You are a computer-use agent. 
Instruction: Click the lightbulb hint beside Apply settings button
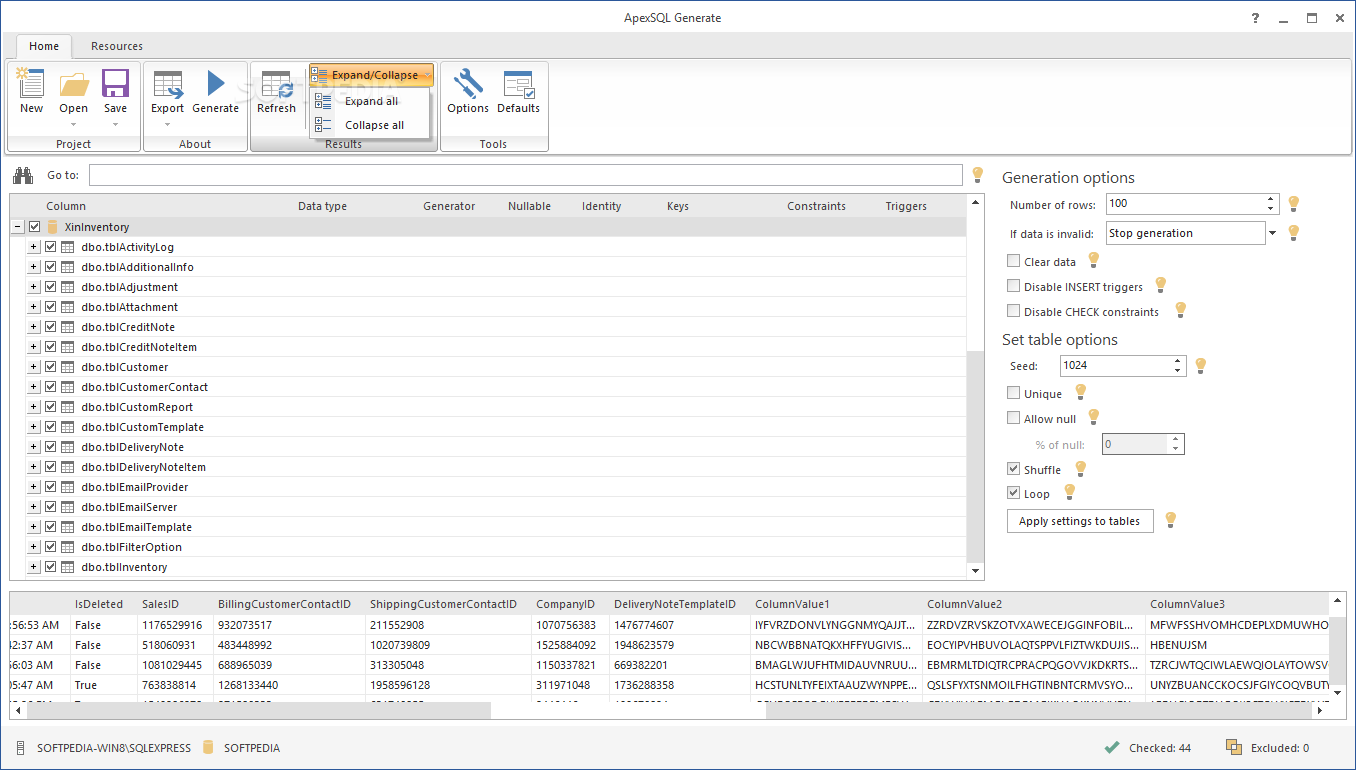point(1171,520)
